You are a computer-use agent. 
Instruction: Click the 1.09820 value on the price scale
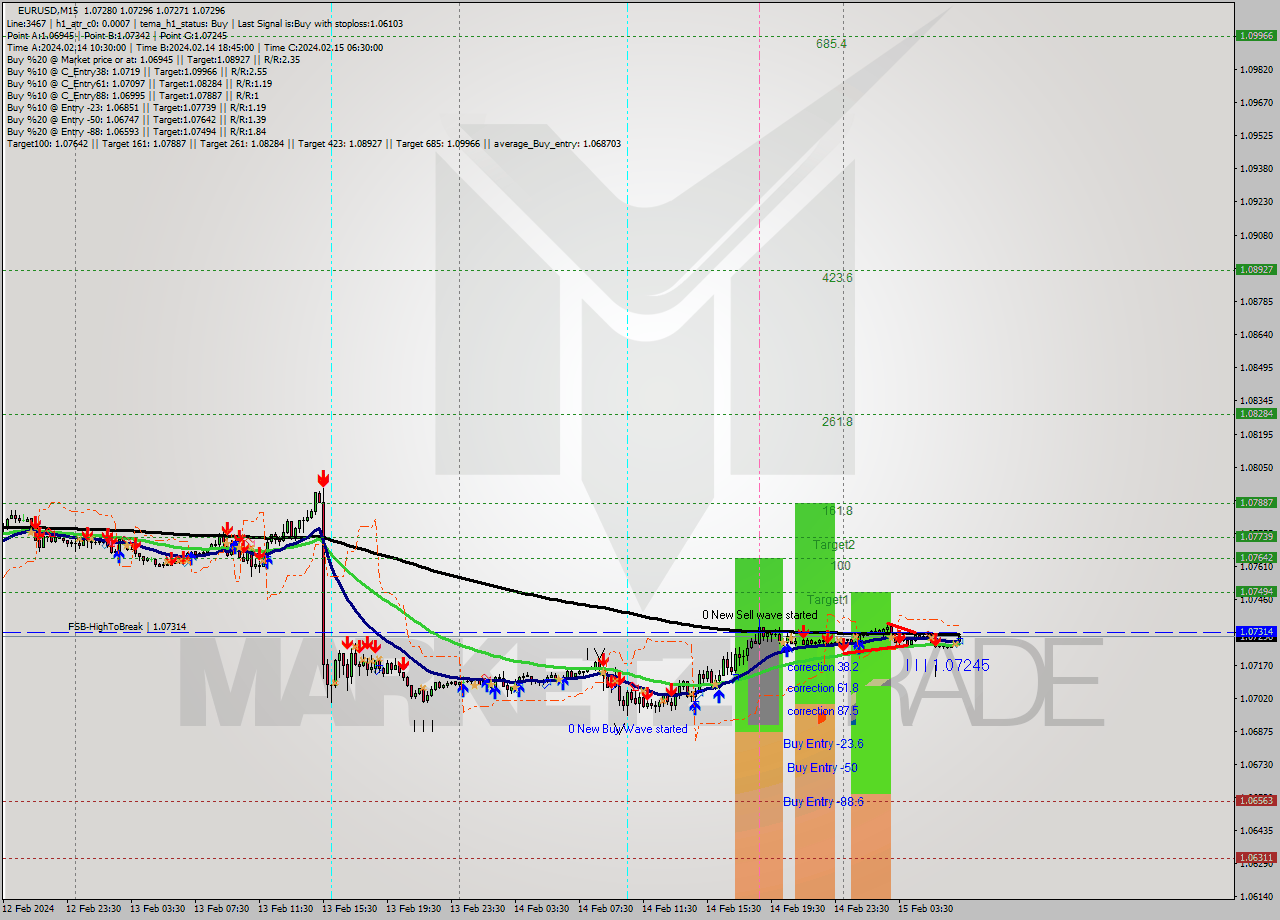(x=1257, y=69)
